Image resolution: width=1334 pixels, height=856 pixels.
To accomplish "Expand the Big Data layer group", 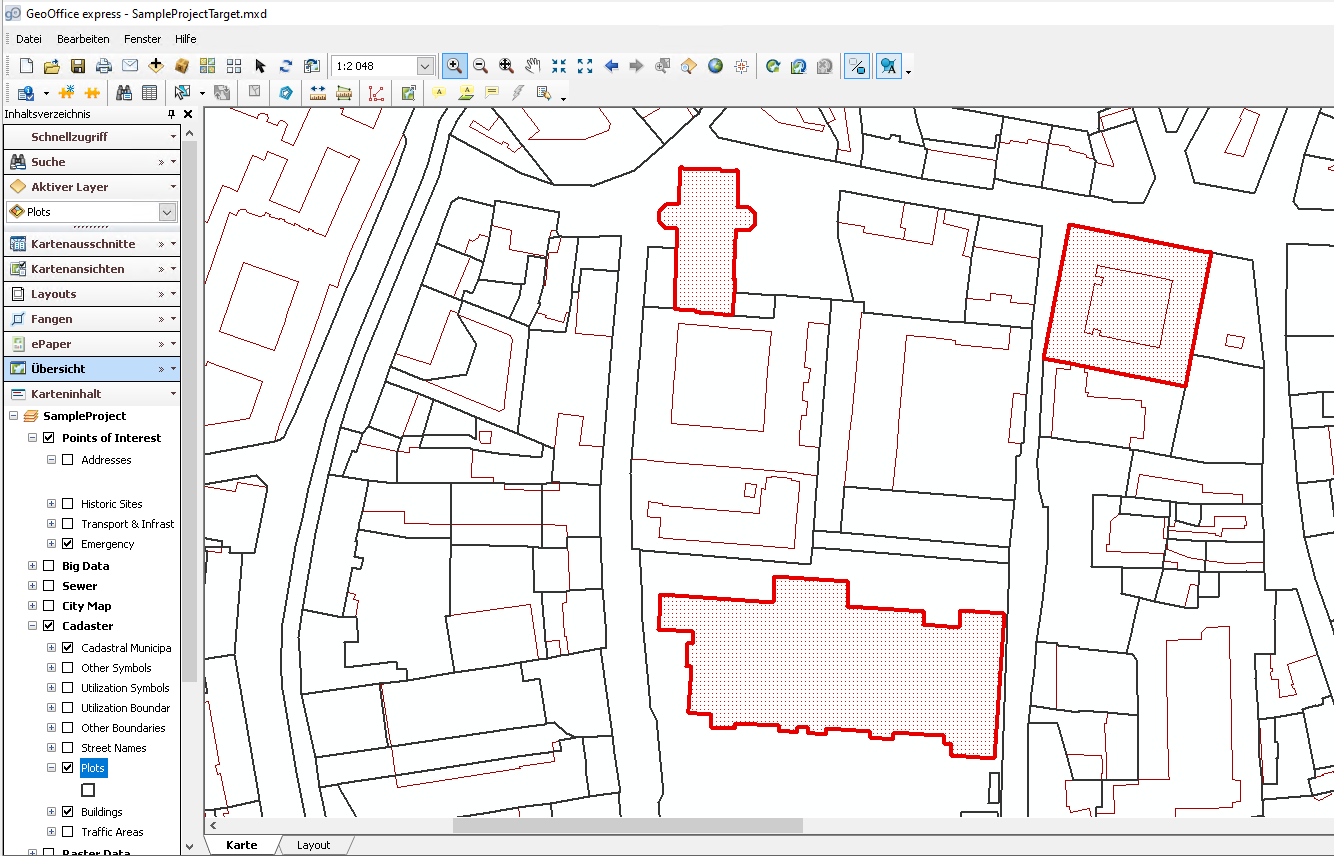I will 33,566.
